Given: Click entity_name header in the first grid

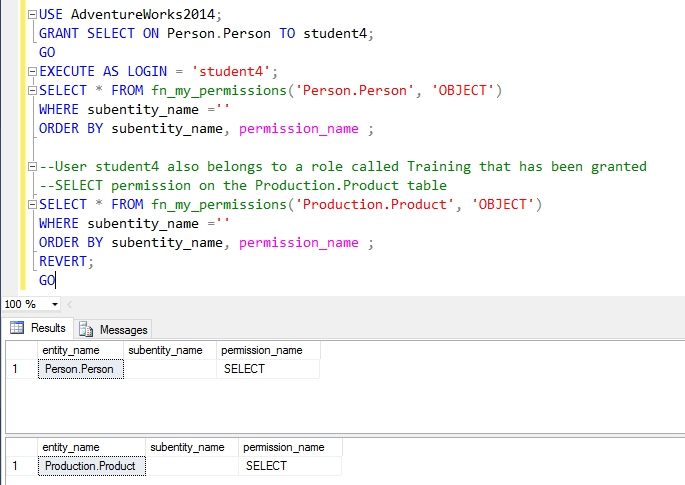Looking at the screenshot, I should 70,350.
